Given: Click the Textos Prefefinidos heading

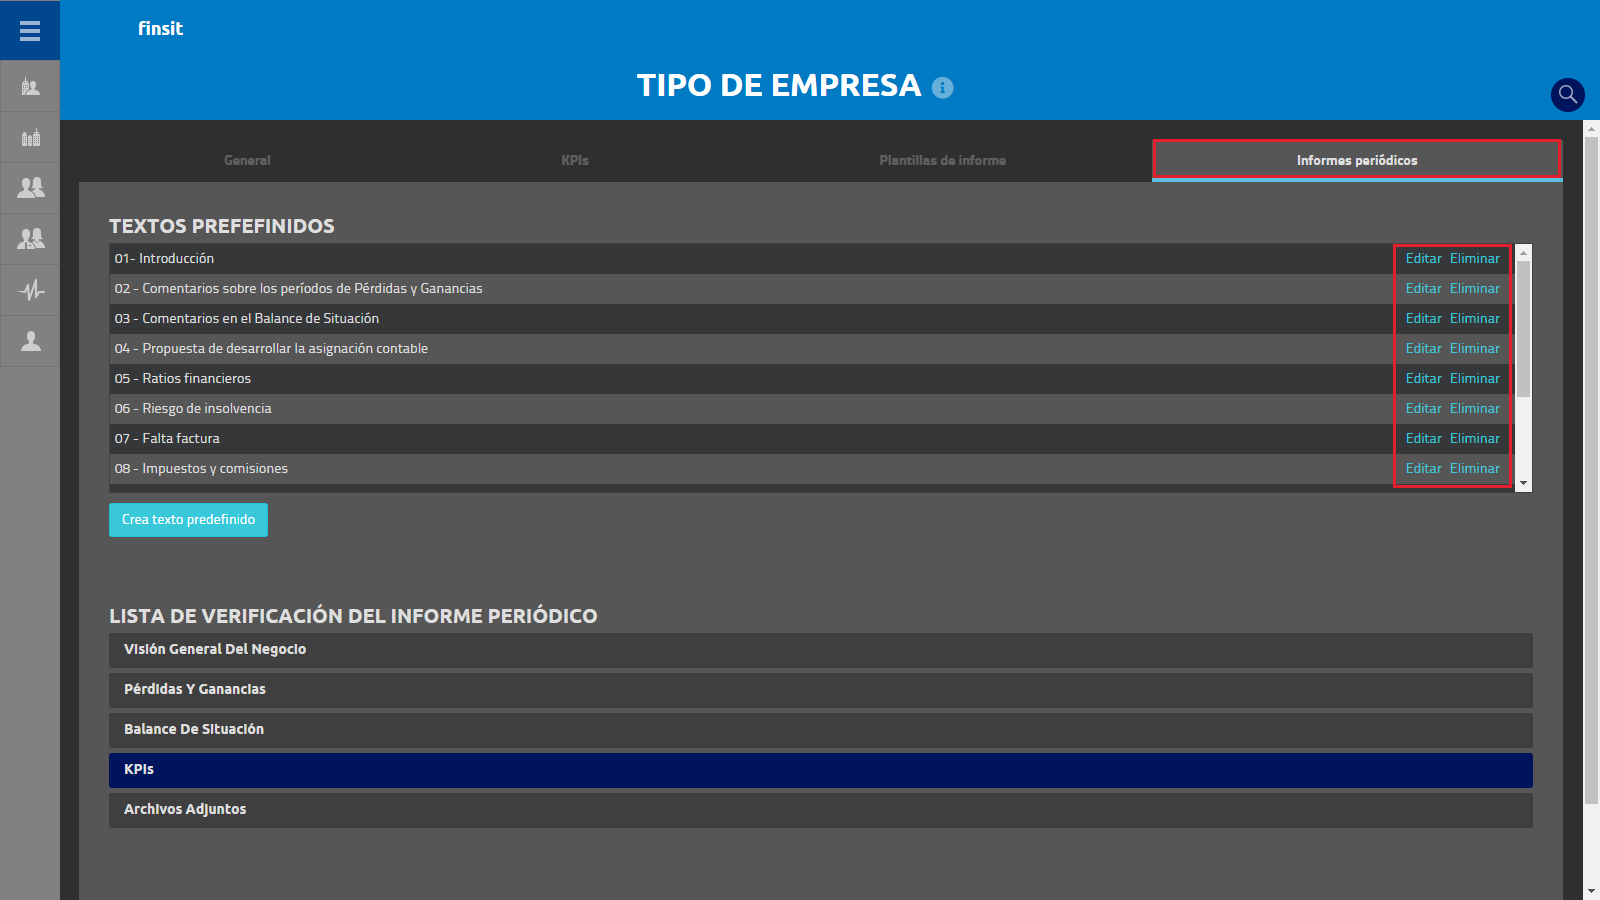Looking at the screenshot, I should pyautogui.click(x=222, y=226).
